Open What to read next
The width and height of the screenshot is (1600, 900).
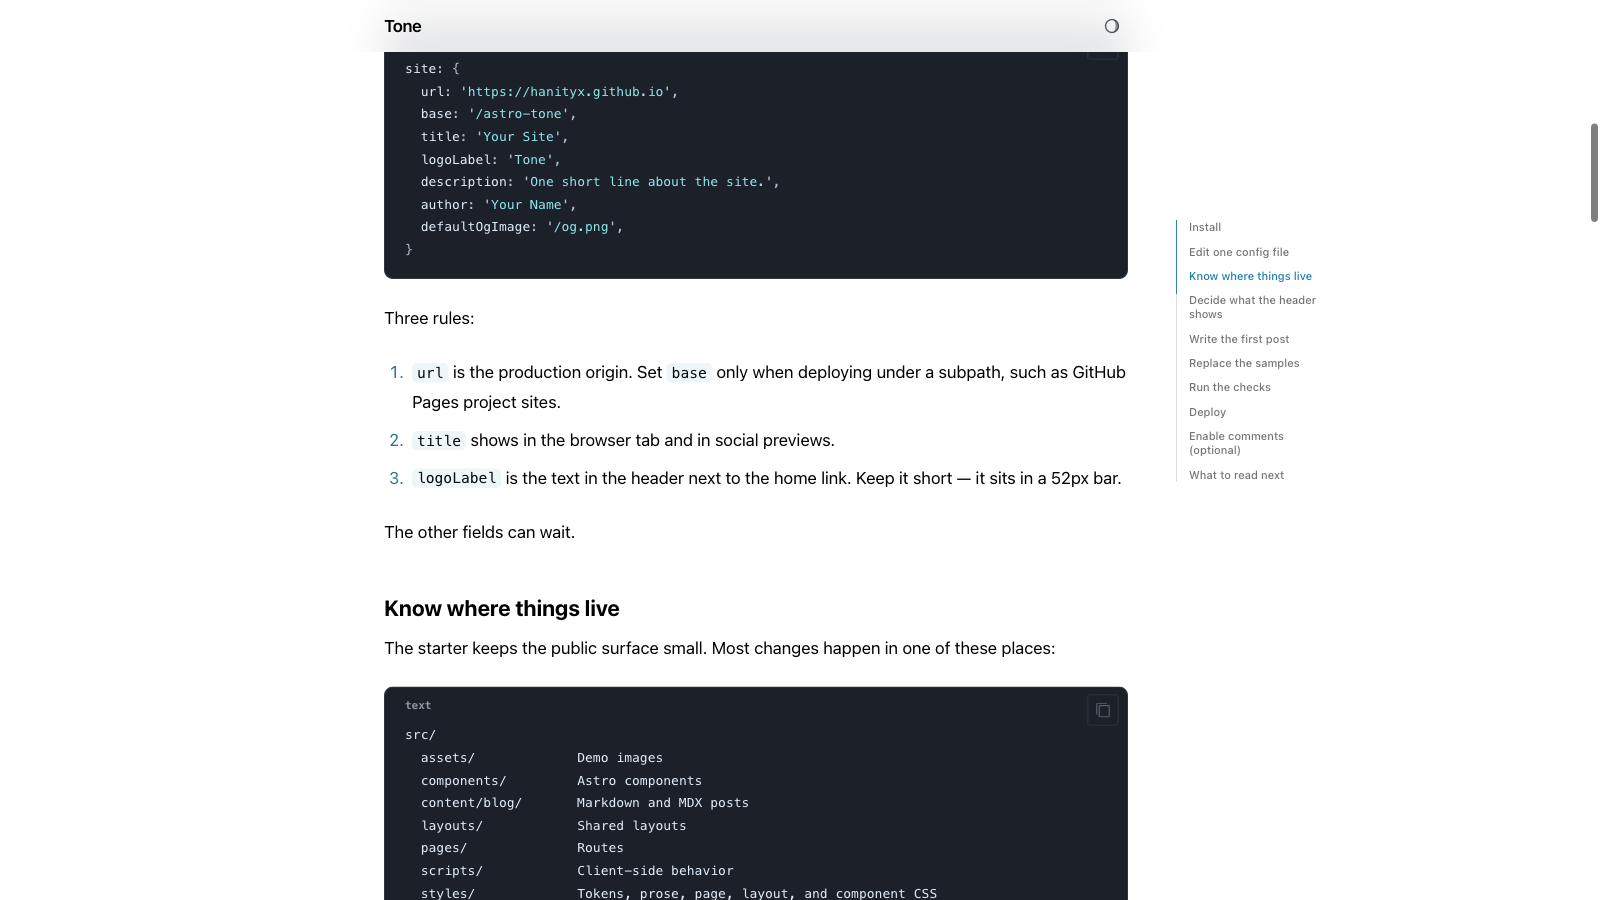[1236, 475]
